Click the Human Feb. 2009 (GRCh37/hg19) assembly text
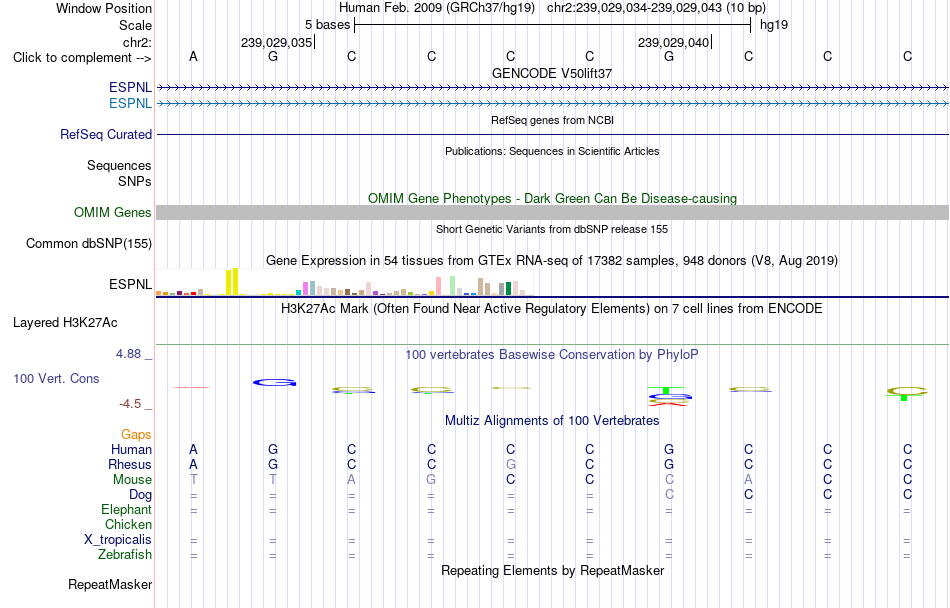 [437, 8]
